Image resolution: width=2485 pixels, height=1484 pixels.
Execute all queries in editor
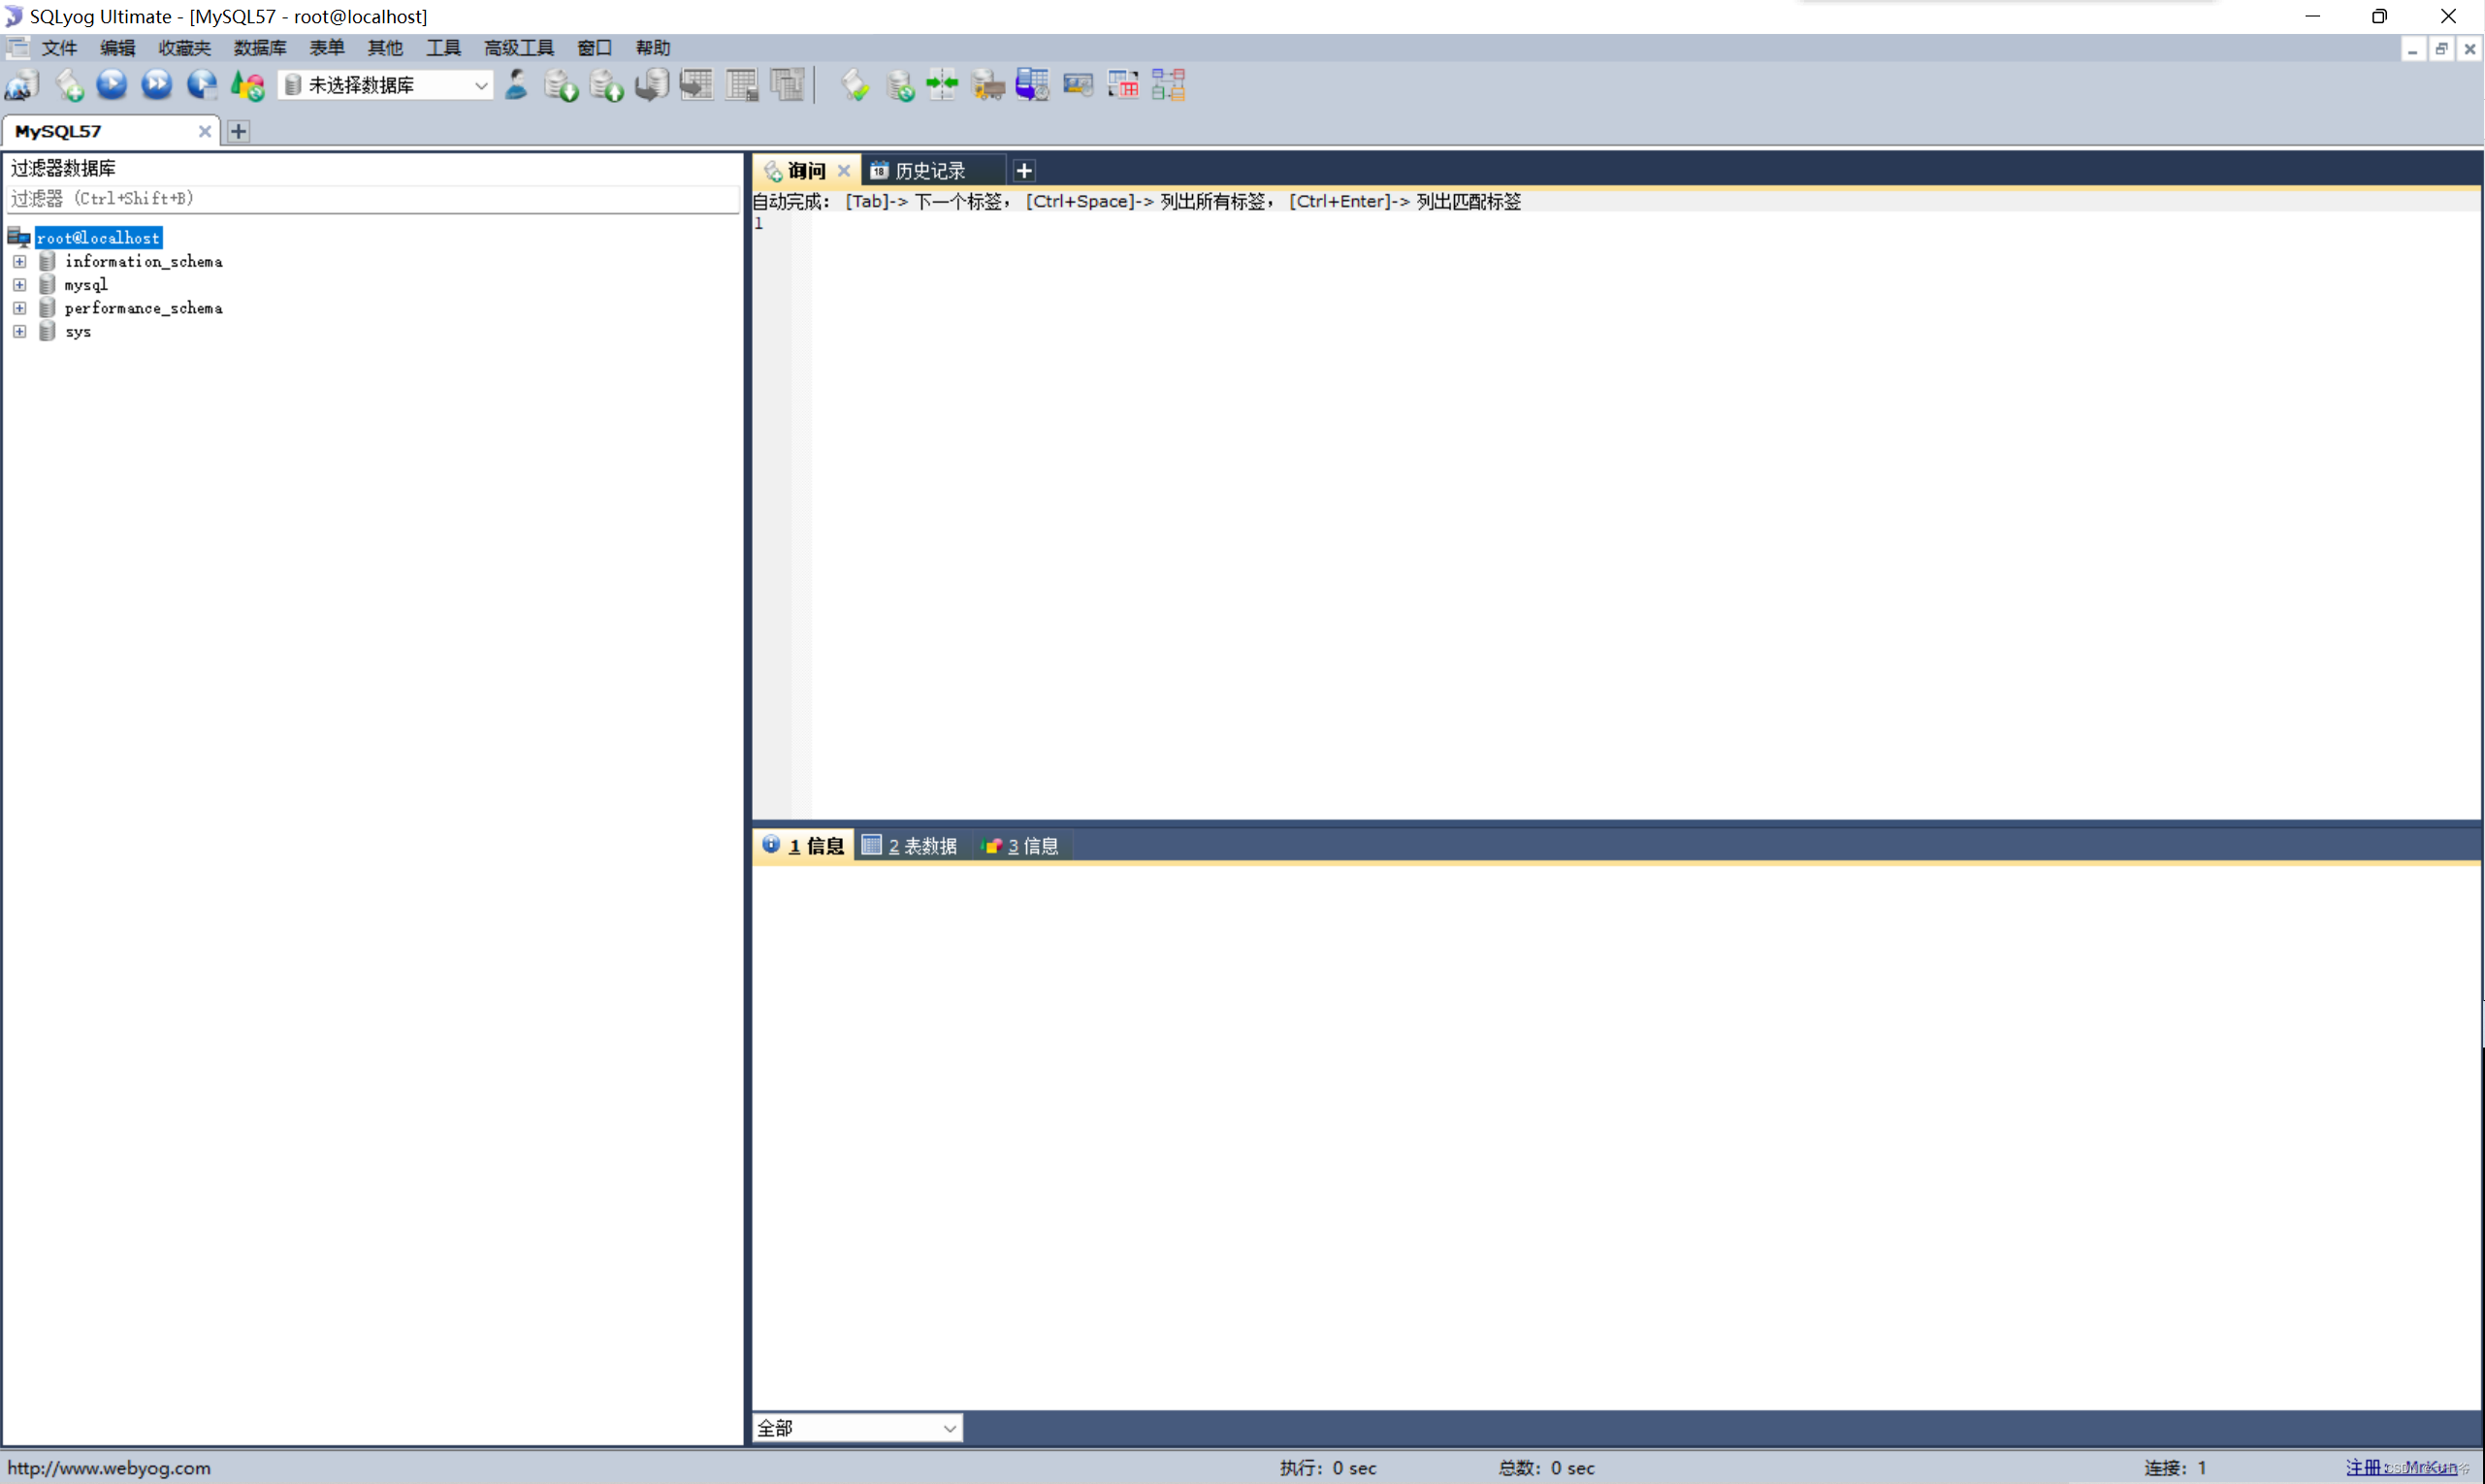(x=157, y=85)
